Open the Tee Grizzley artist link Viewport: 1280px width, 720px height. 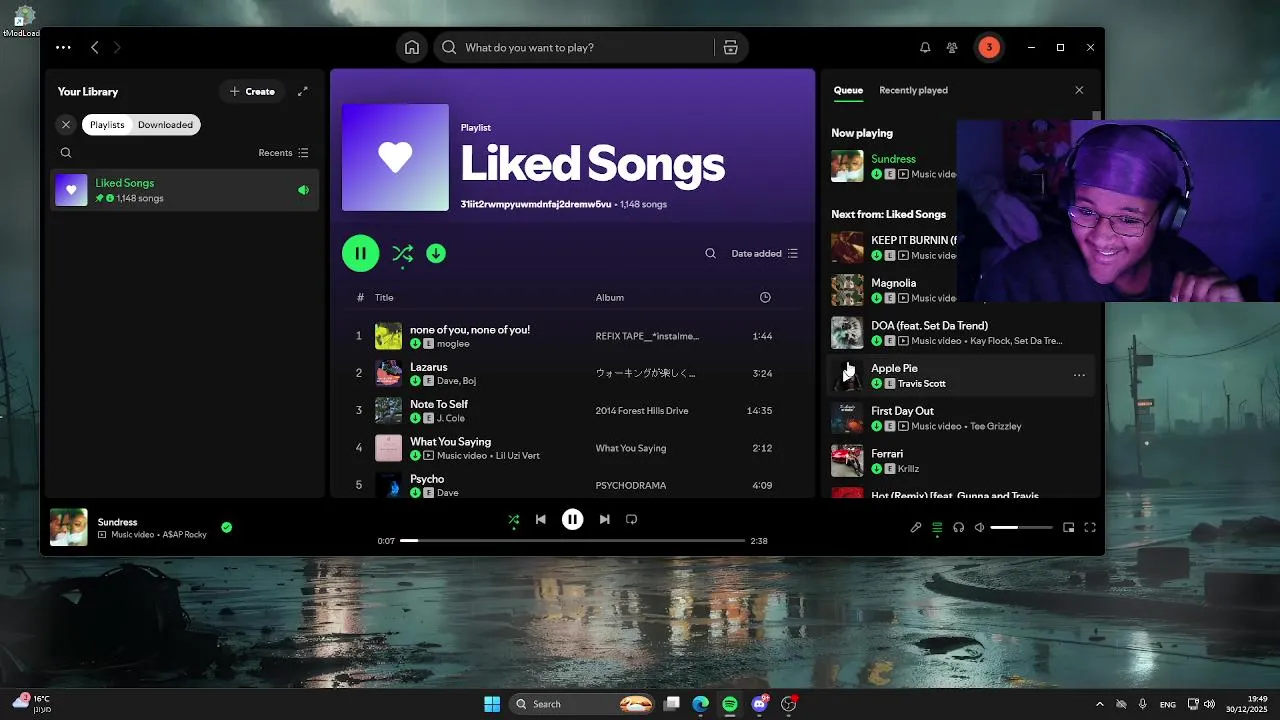coord(996,426)
